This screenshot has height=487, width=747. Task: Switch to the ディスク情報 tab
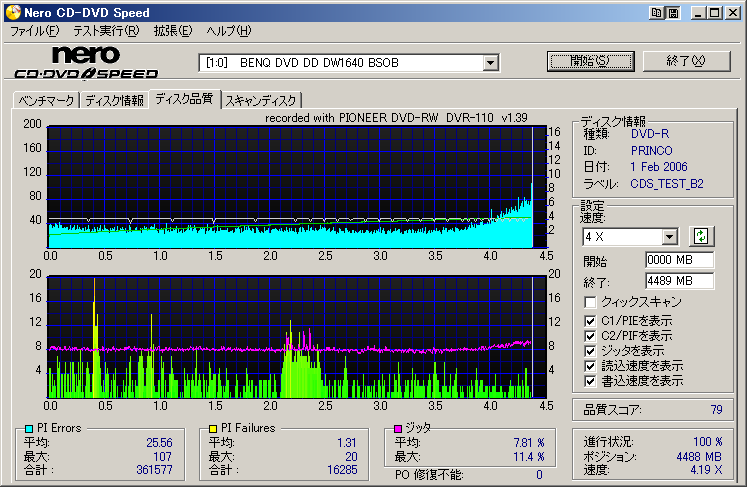tap(114, 101)
